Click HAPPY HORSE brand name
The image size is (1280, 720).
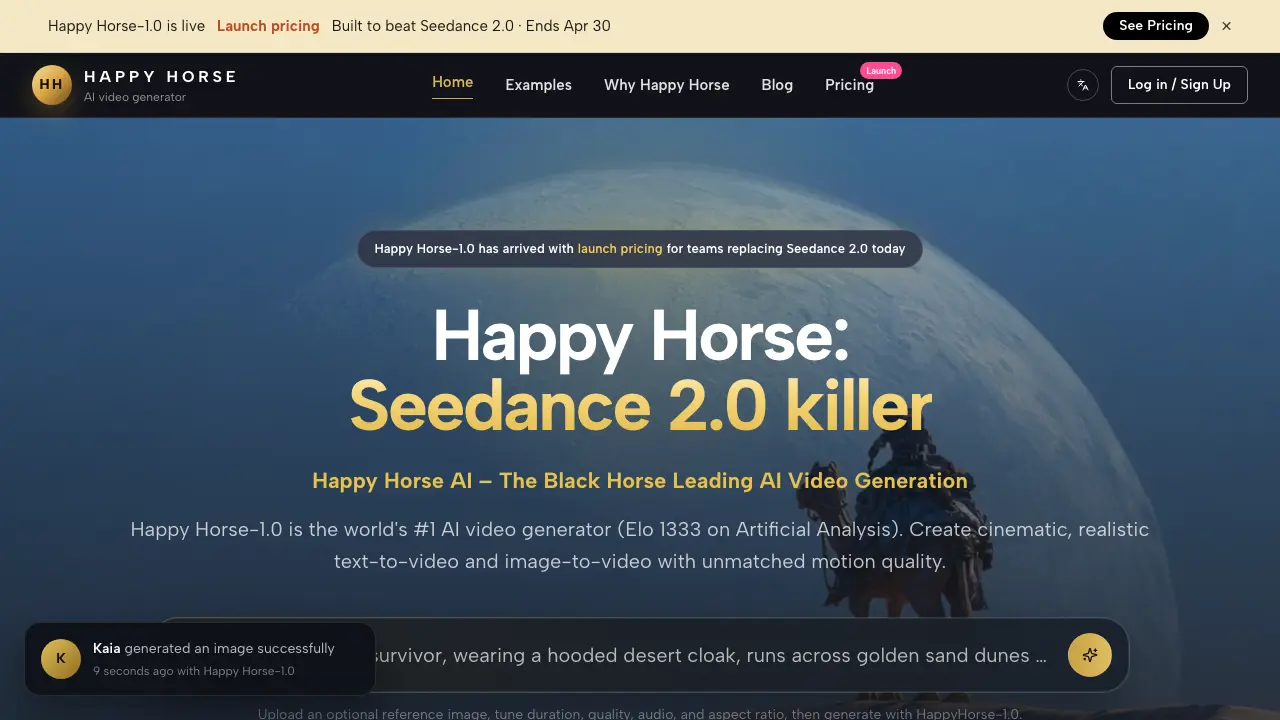(161, 77)
